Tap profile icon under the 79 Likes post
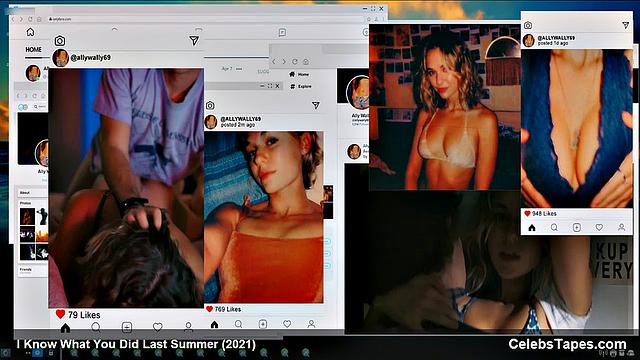 pos(188,327)
